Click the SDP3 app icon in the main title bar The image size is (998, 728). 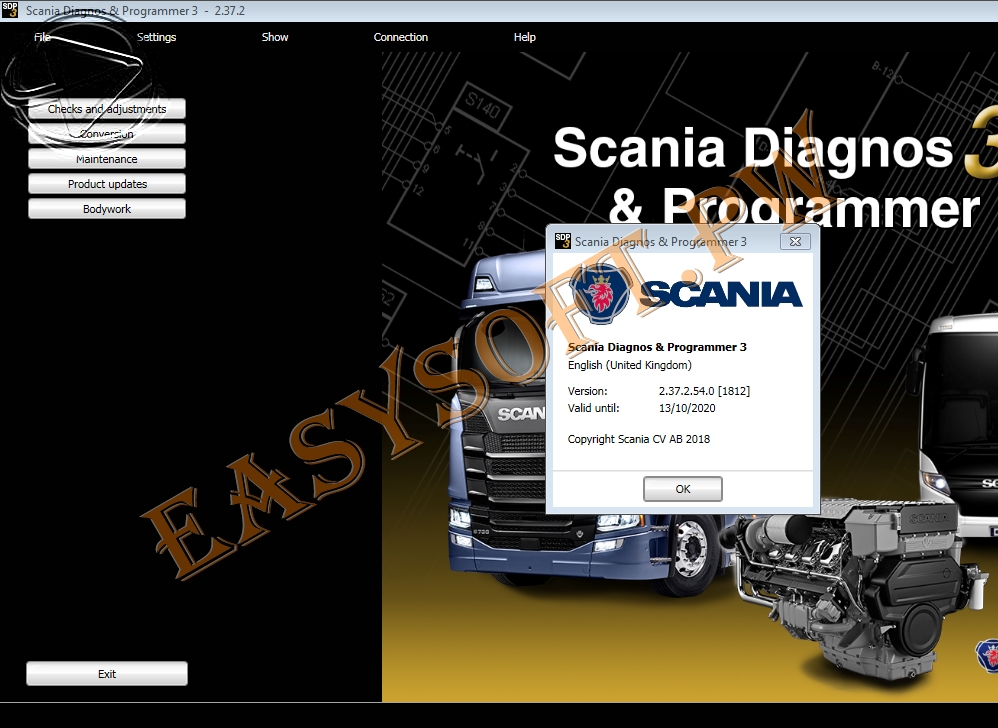(x=10, y=10)
